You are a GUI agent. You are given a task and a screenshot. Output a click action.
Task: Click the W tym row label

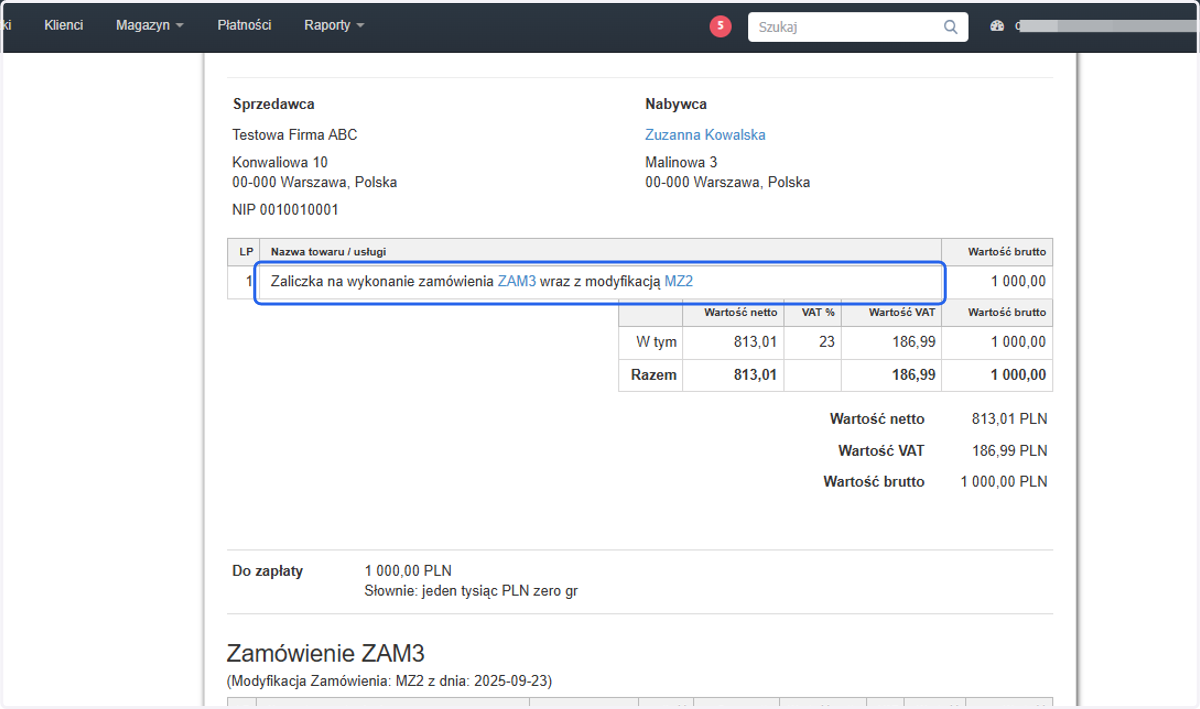657,342
